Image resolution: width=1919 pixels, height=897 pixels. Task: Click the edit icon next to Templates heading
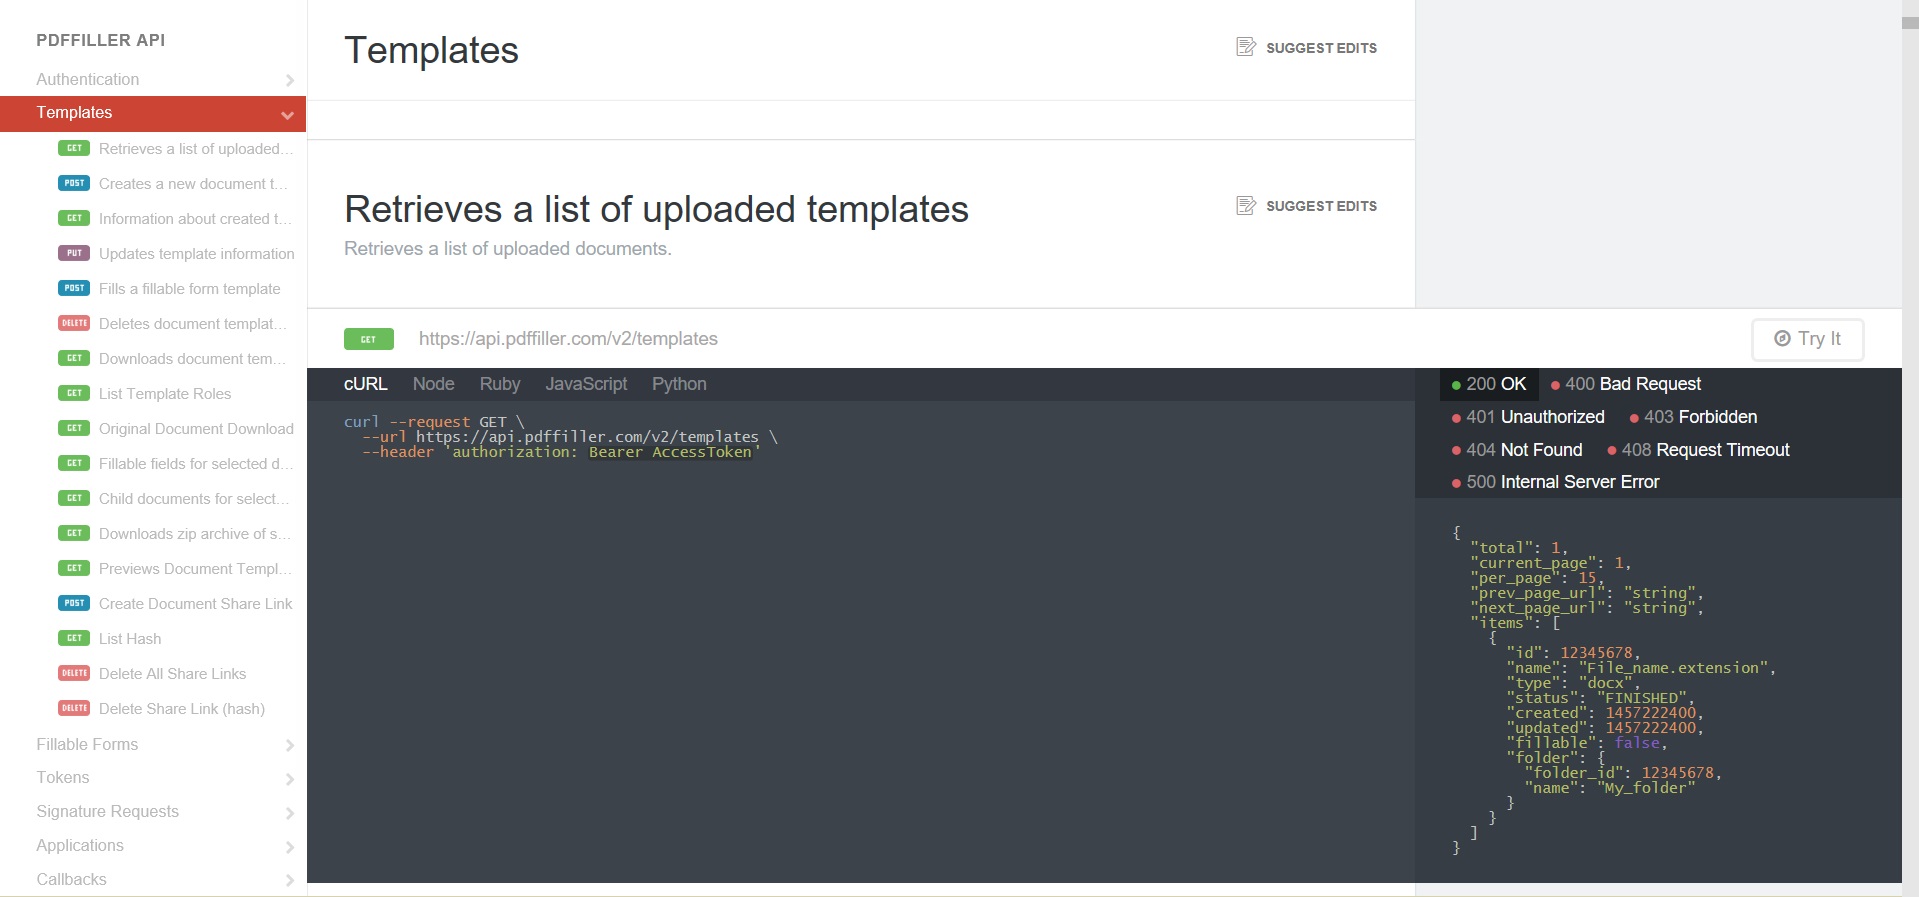[1246, 47]
